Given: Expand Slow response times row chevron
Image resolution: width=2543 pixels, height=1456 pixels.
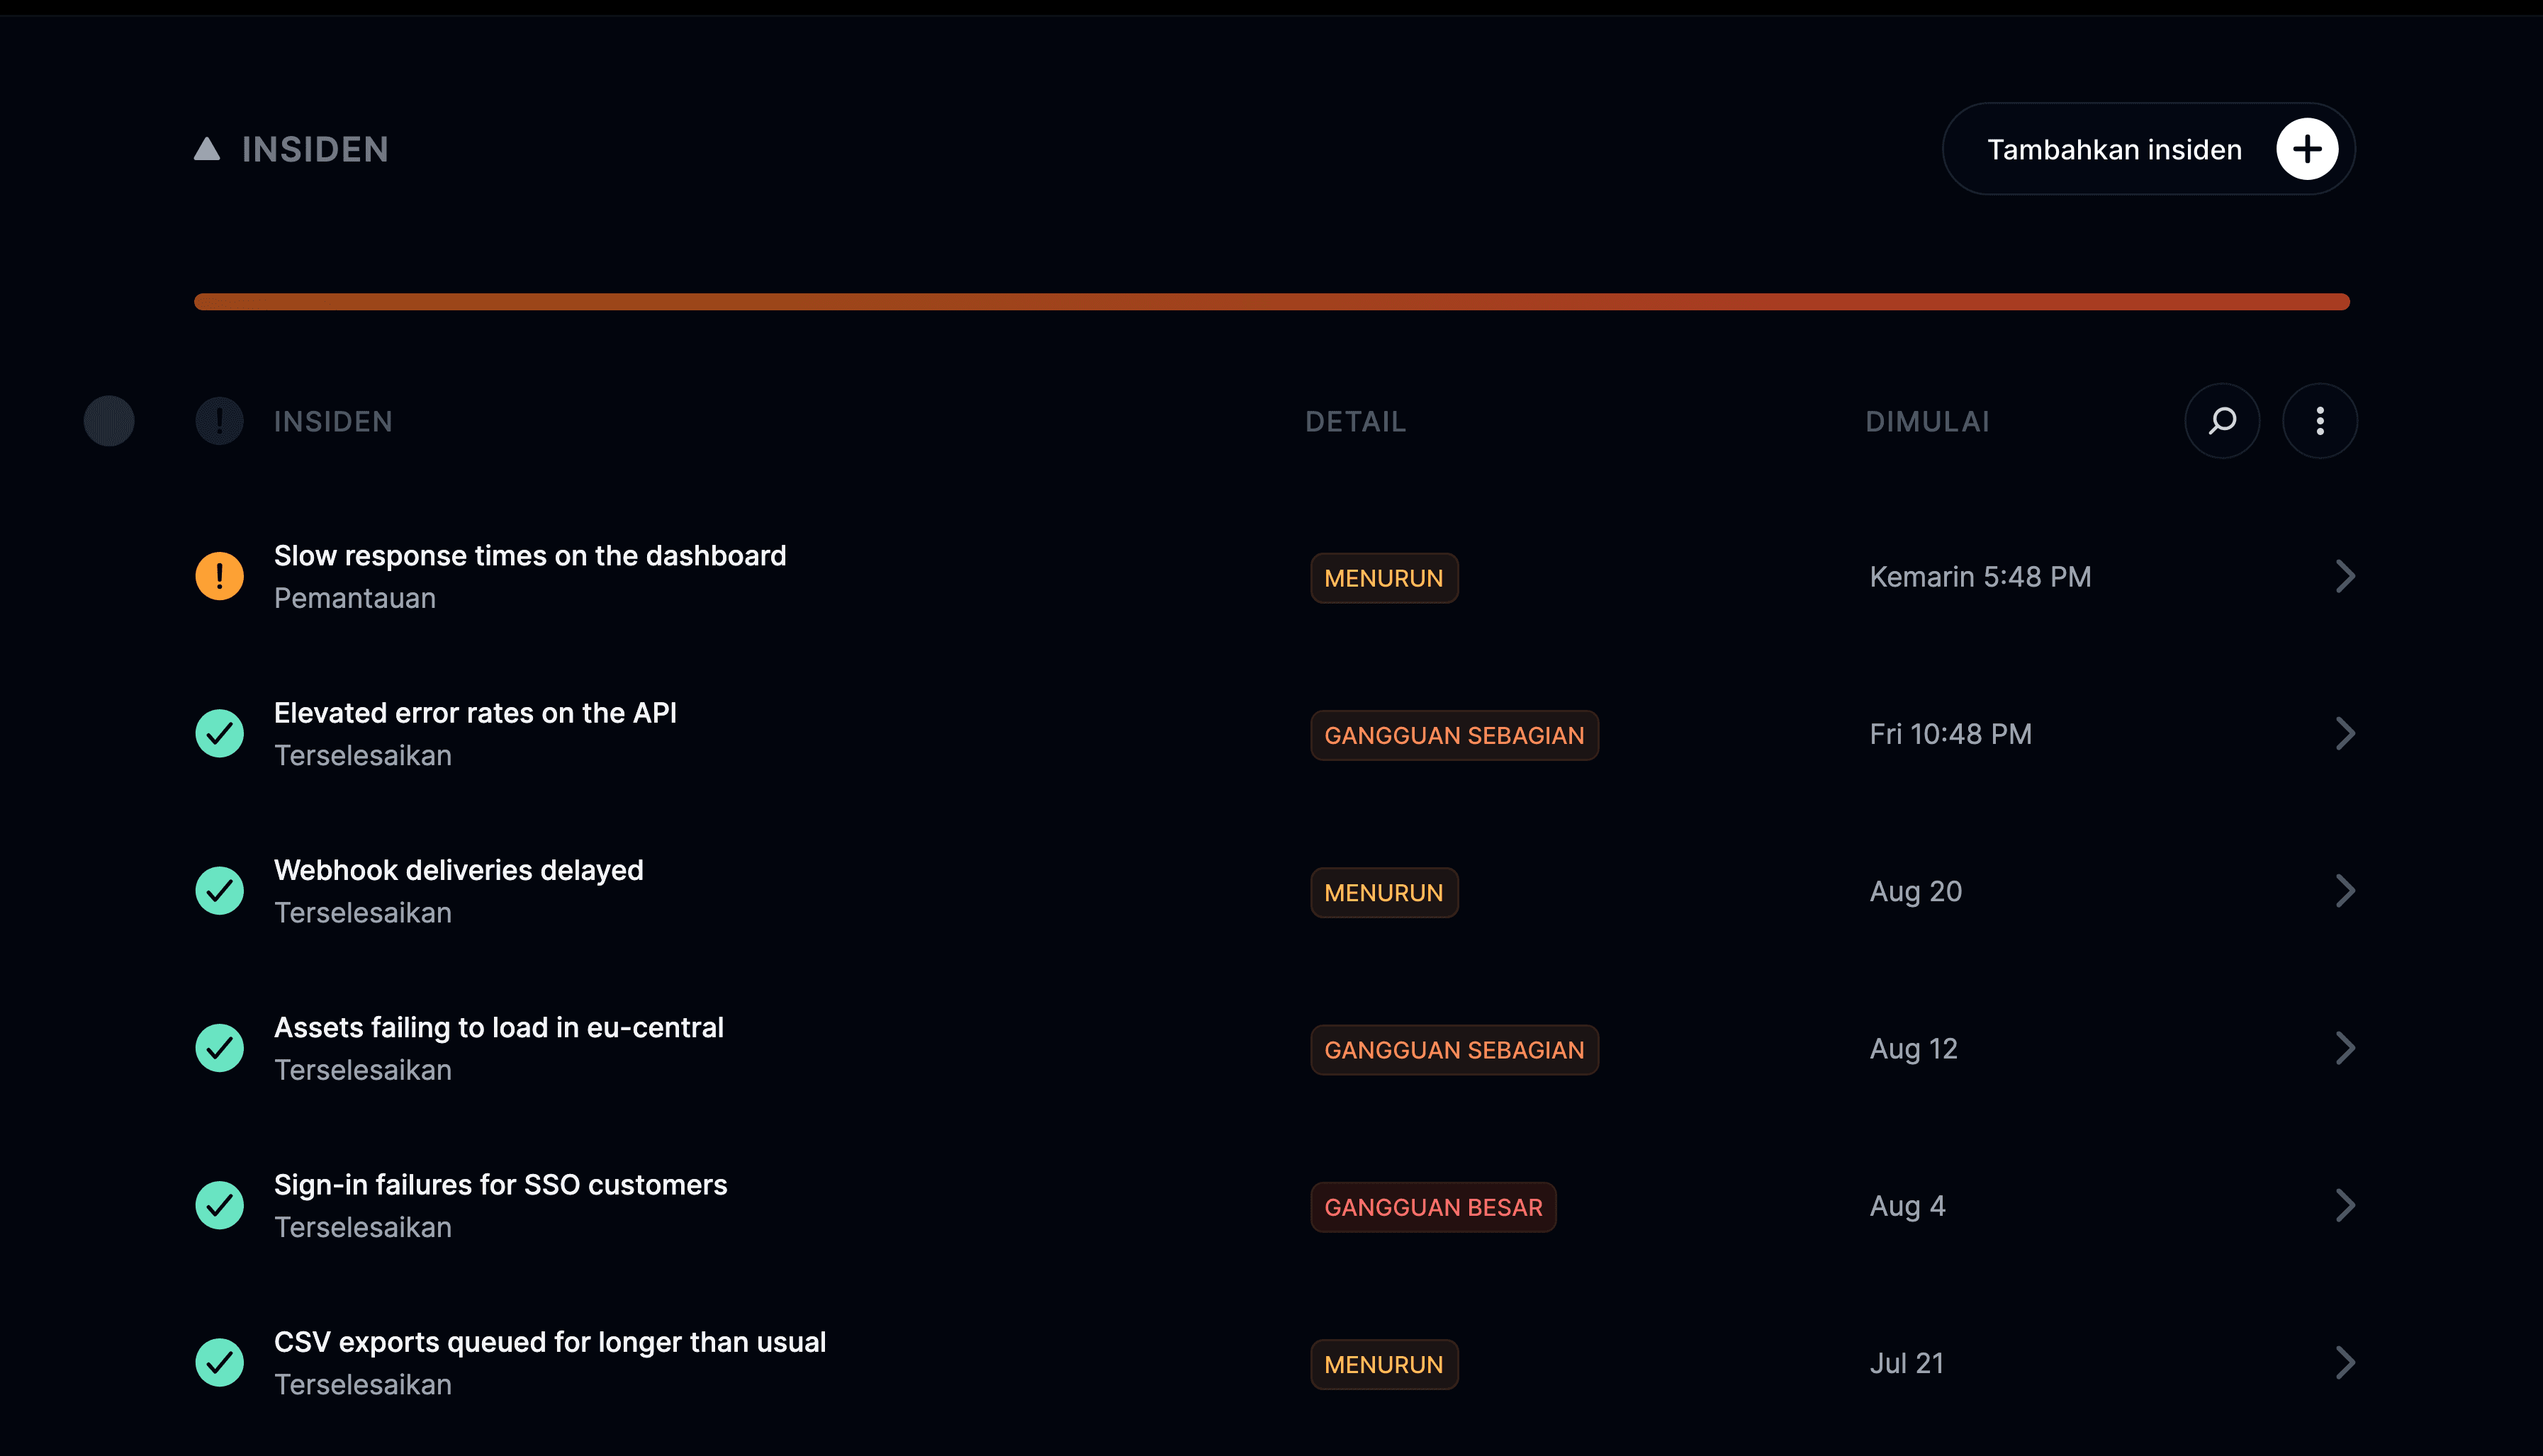Looking at the screenshot, I should pyautogui.click(x=2344, y=576).
